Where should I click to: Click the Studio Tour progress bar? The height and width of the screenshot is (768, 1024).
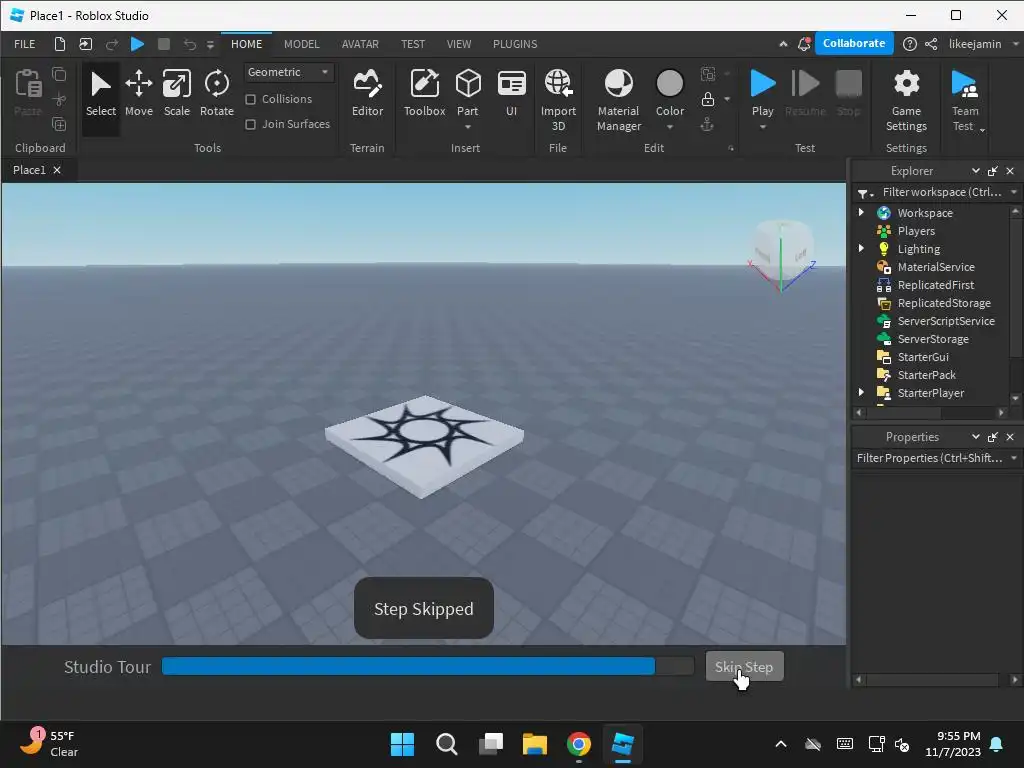[x=428, y=666]
